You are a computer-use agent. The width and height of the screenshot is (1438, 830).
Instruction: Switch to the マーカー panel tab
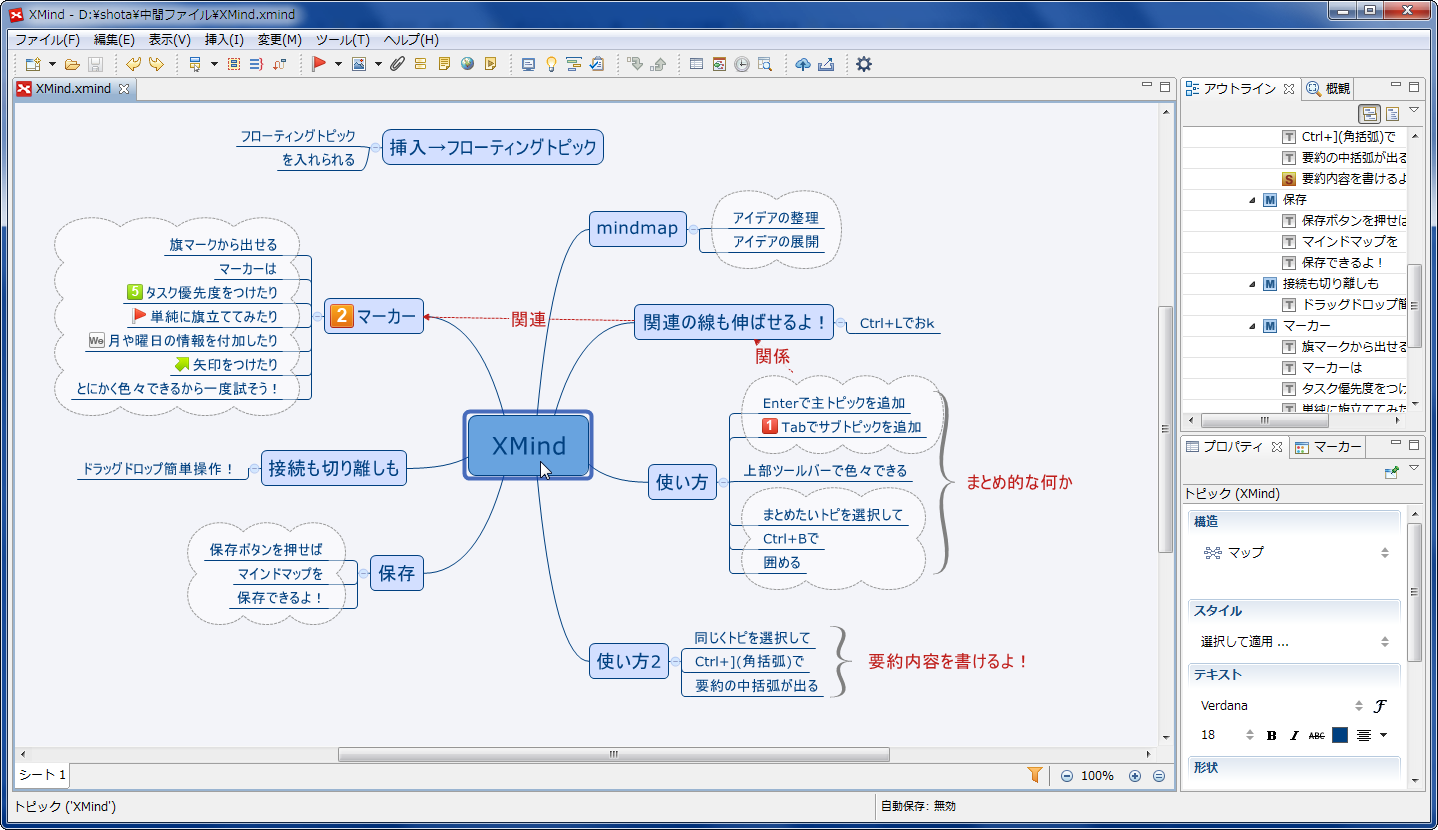click(1328, 447)
